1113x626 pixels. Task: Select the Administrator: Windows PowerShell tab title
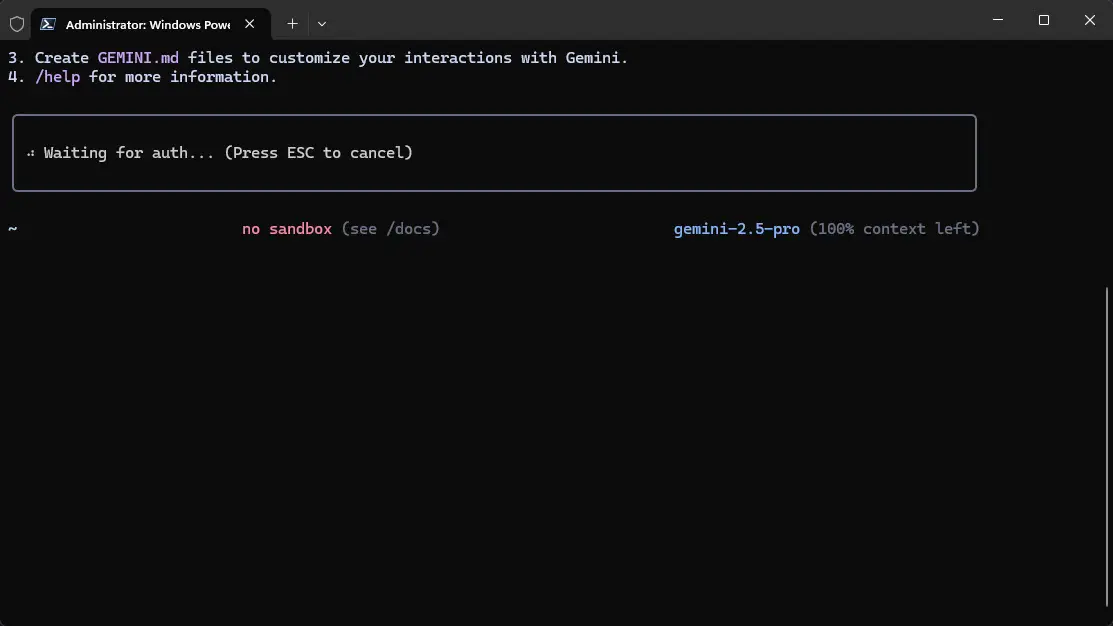(x=147, y=23)
